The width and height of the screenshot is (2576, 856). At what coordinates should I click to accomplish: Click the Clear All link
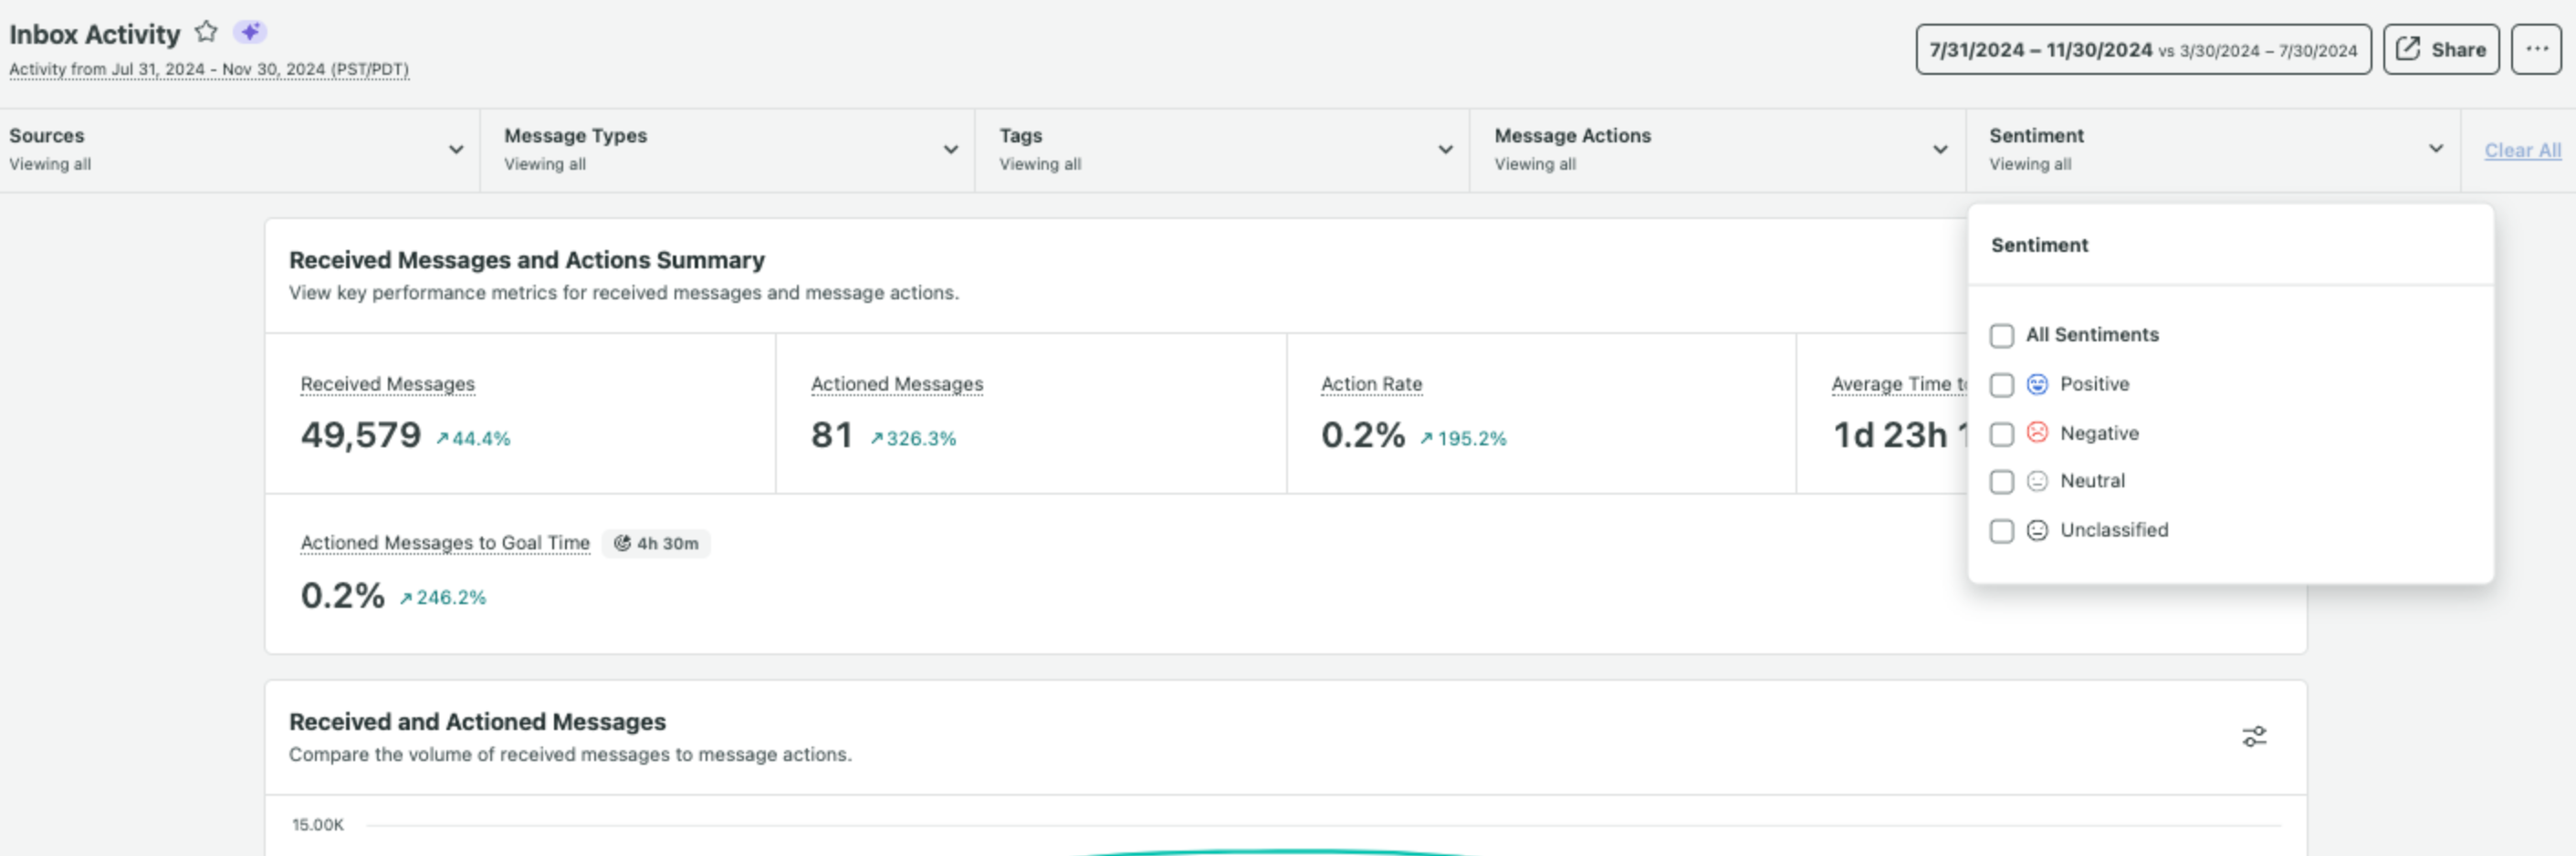[2522, 150]
